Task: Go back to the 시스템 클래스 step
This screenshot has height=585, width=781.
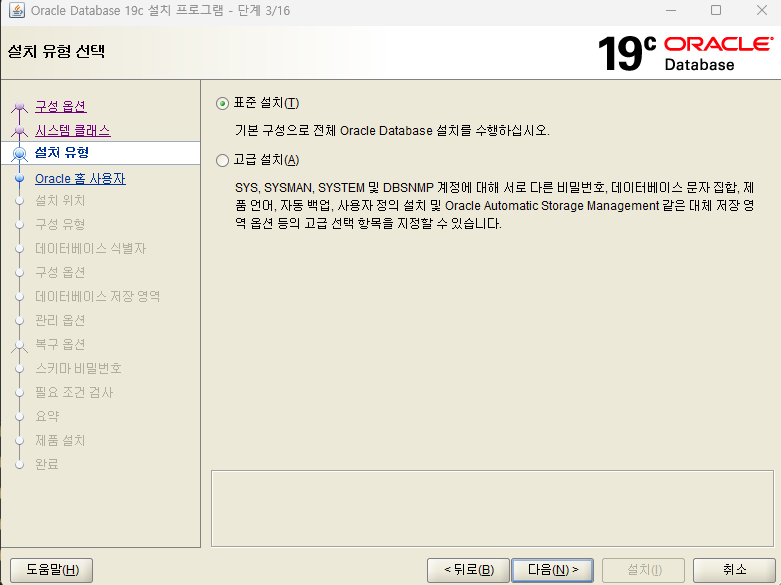Action: (x=72, y=131)
